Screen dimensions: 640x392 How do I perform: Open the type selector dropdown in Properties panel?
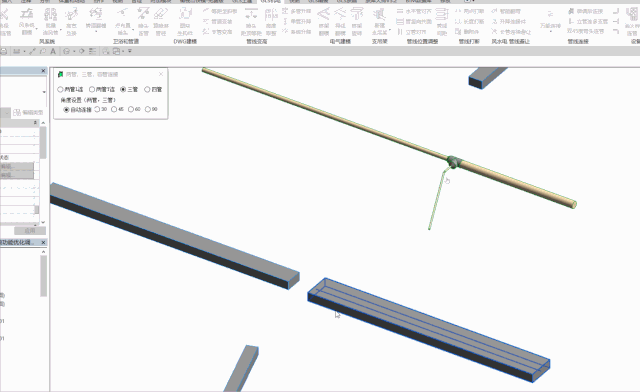44,92
